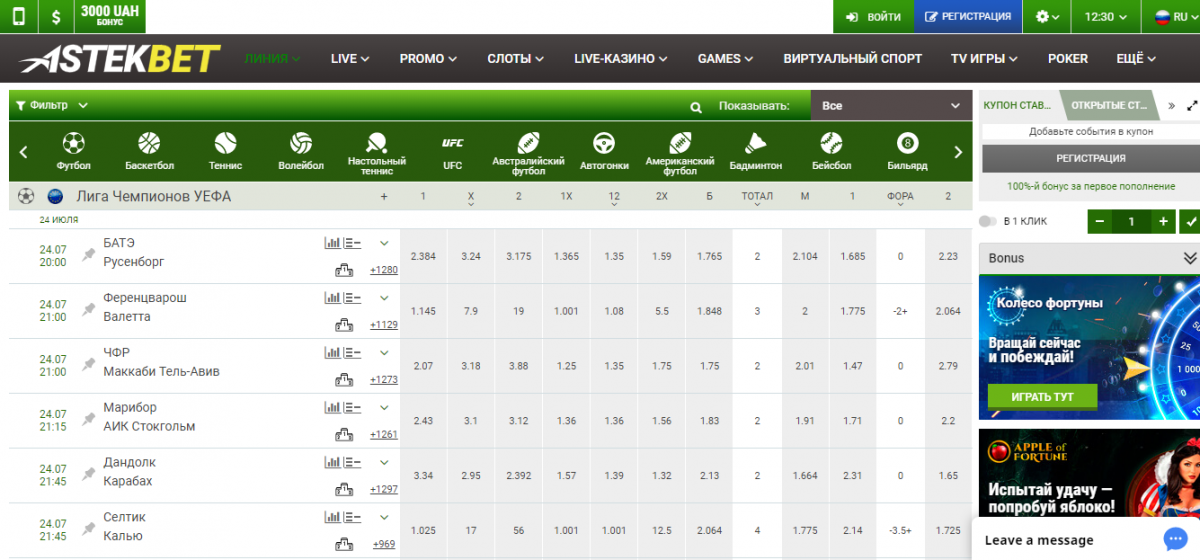This screenshot has height=560, width=1200.
Task: Collapse the Bonus panel
Action: [1190, 258]
